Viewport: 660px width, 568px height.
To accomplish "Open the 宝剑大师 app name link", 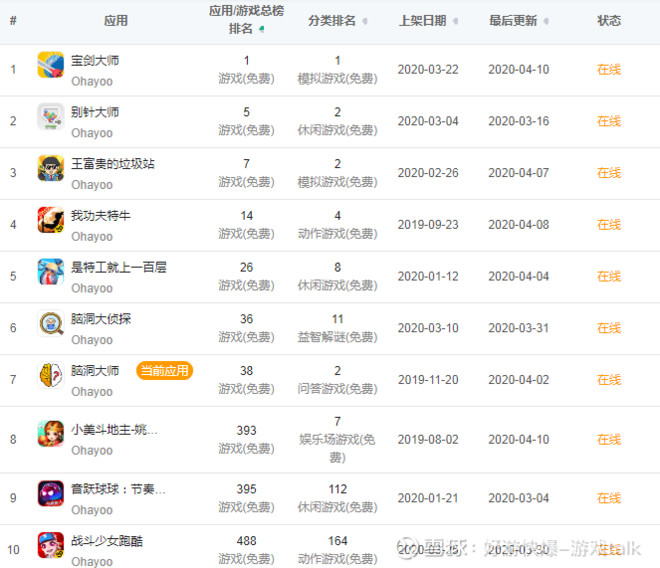I will [95, 60].
